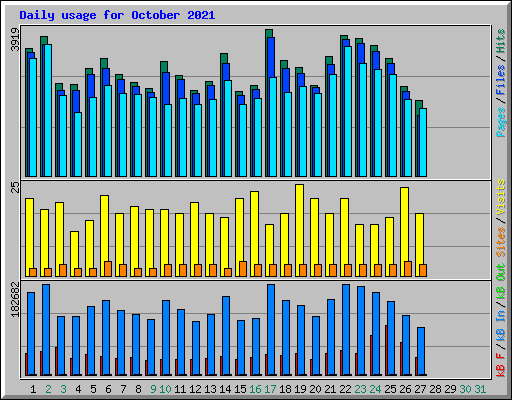This screenshot has width=512, height=400.
Task: Click day 17 on the x-axis
Action: point(270,389)
